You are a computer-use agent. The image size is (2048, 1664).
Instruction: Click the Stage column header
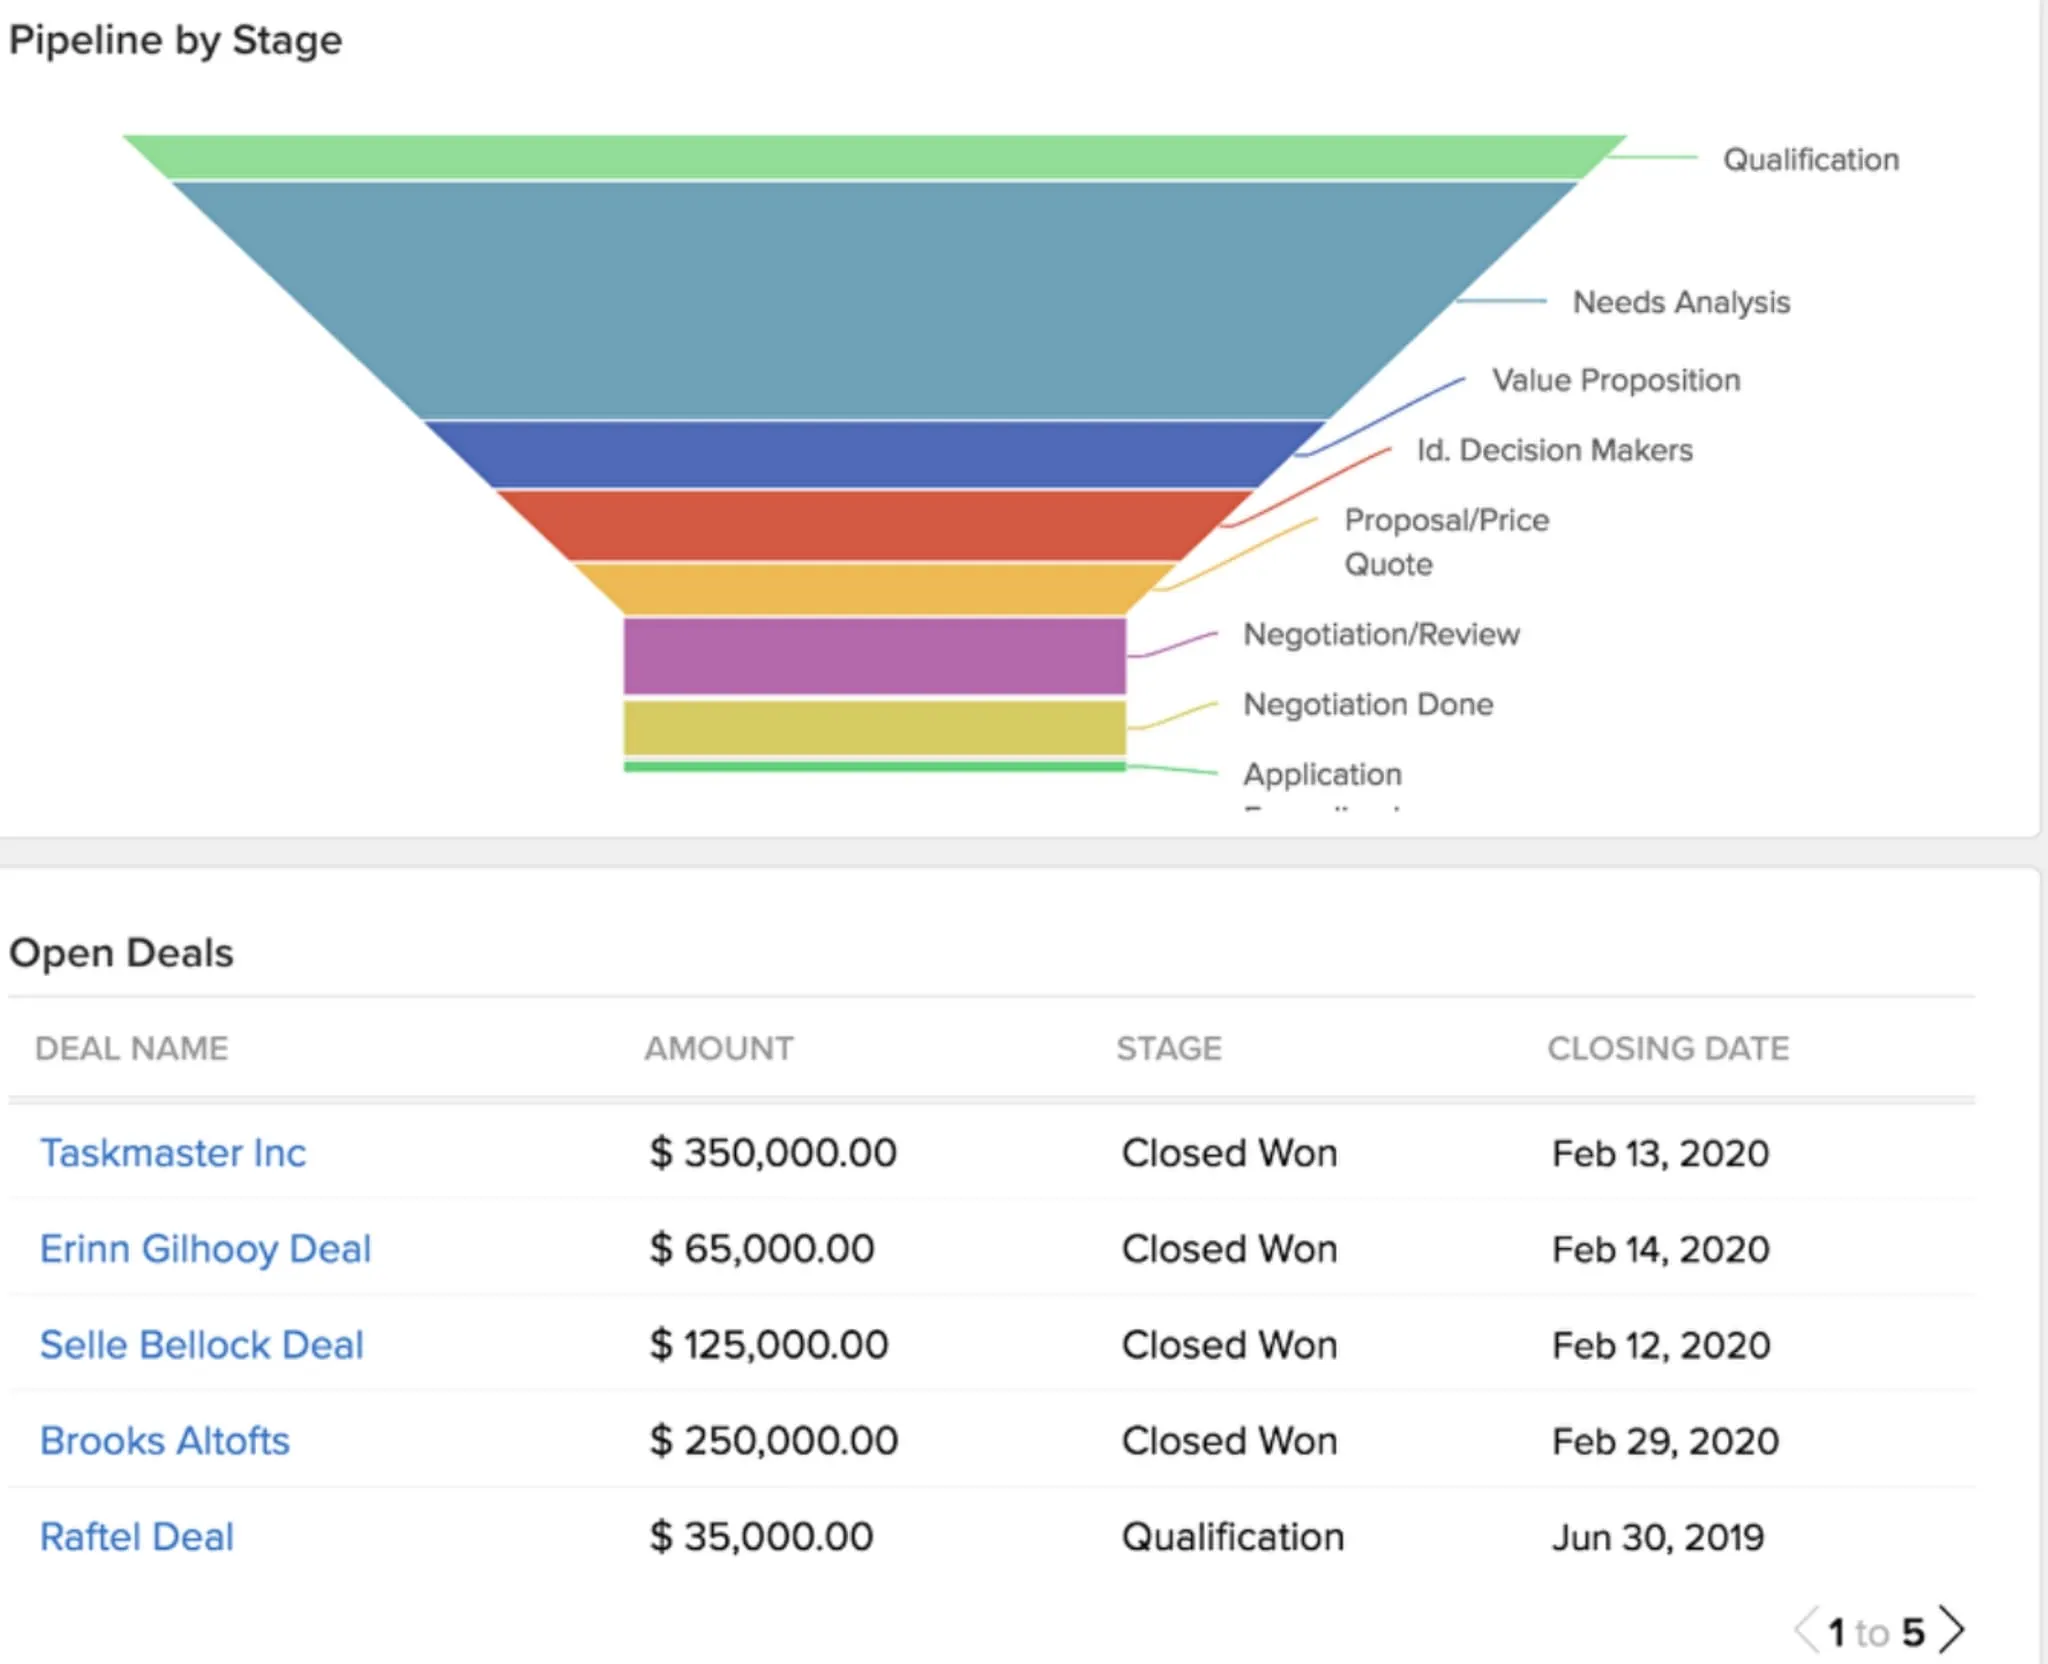click(1169, 1048)
